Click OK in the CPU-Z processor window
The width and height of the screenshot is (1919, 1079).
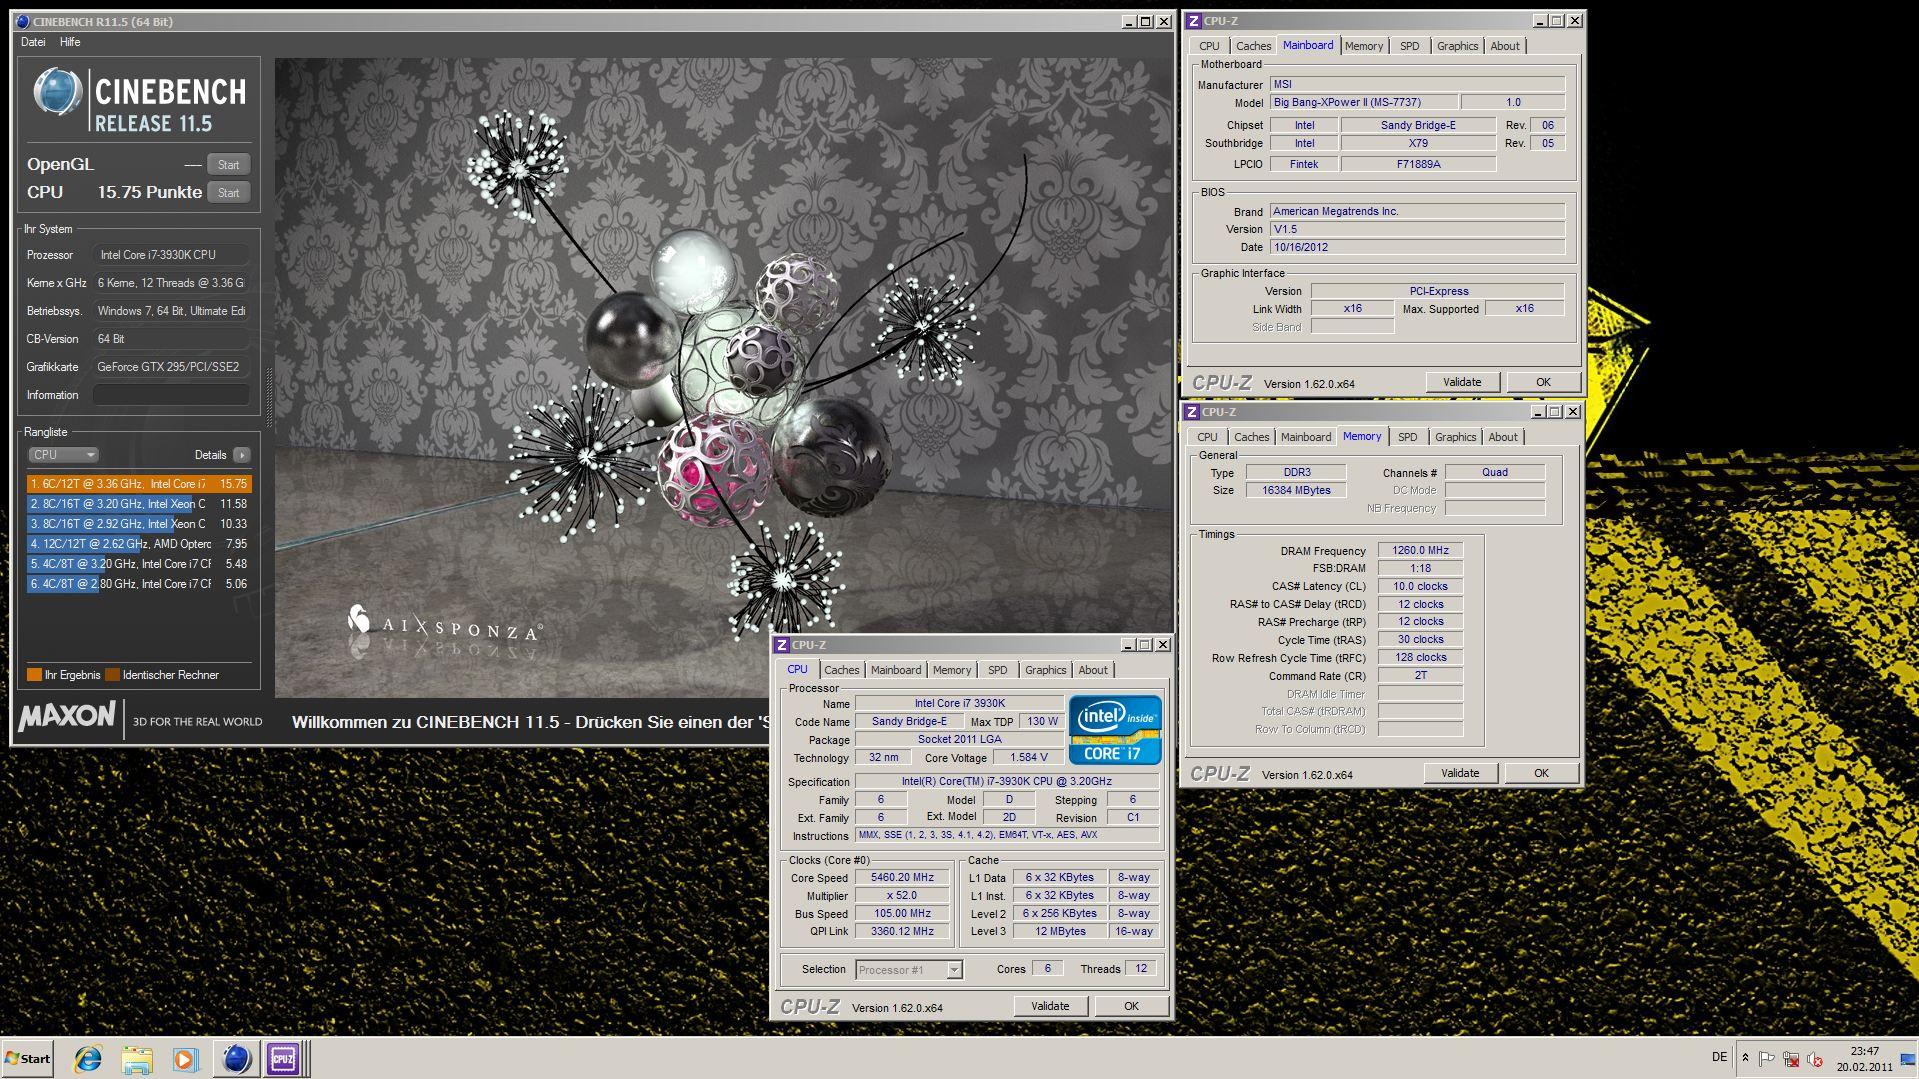coord(1131,1006)
